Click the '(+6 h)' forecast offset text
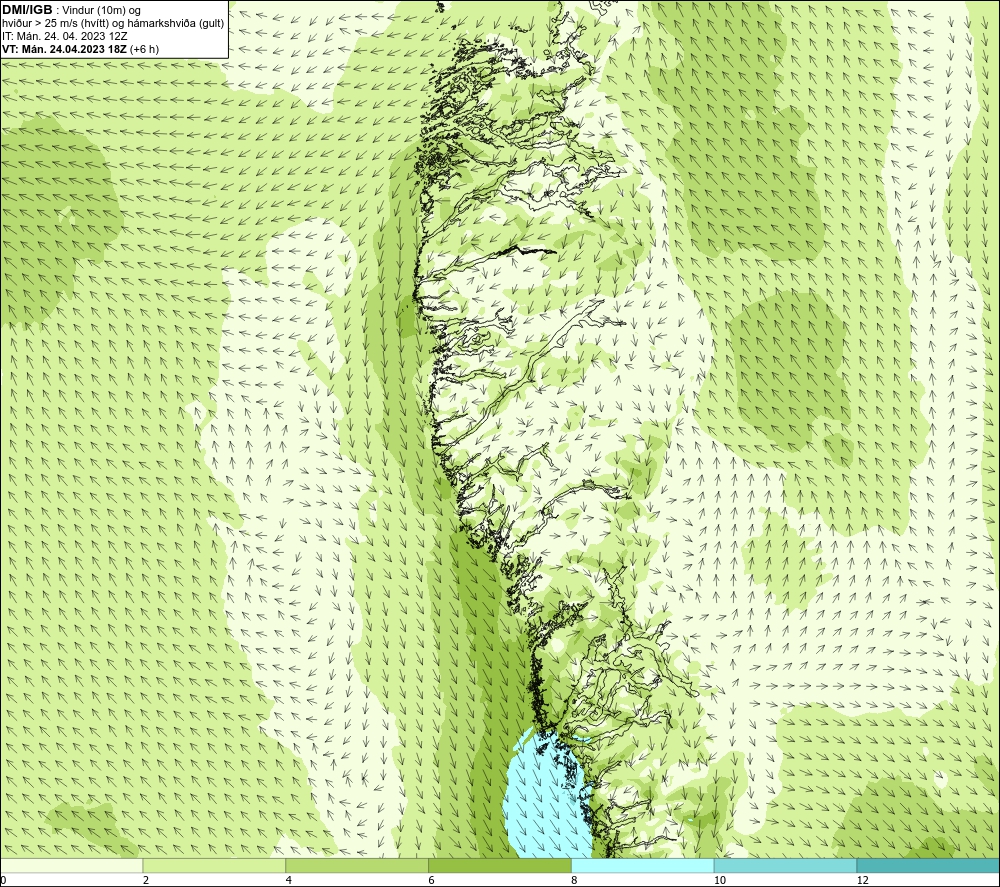This screenshot has height=887, width=1000. (144, 49)
